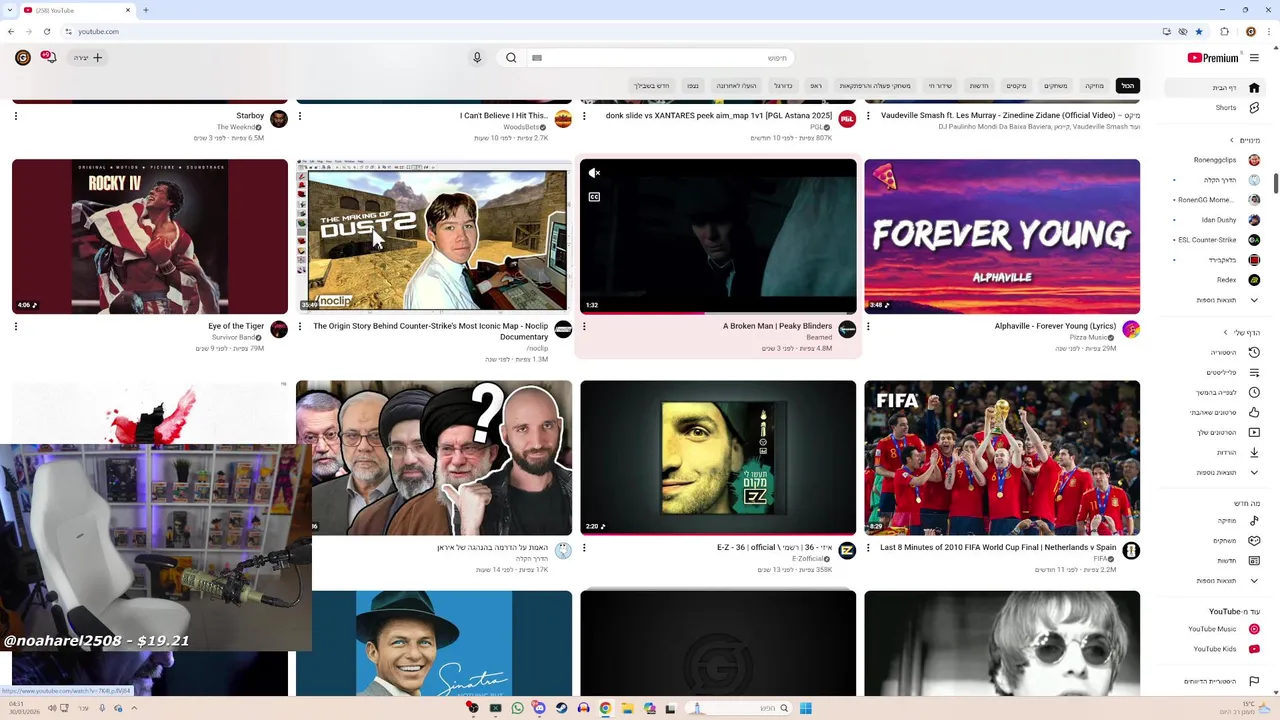The image size is (1280, 720).
Task: Open WhatsApp from the taskbar
Action: (x=517, y=708)
